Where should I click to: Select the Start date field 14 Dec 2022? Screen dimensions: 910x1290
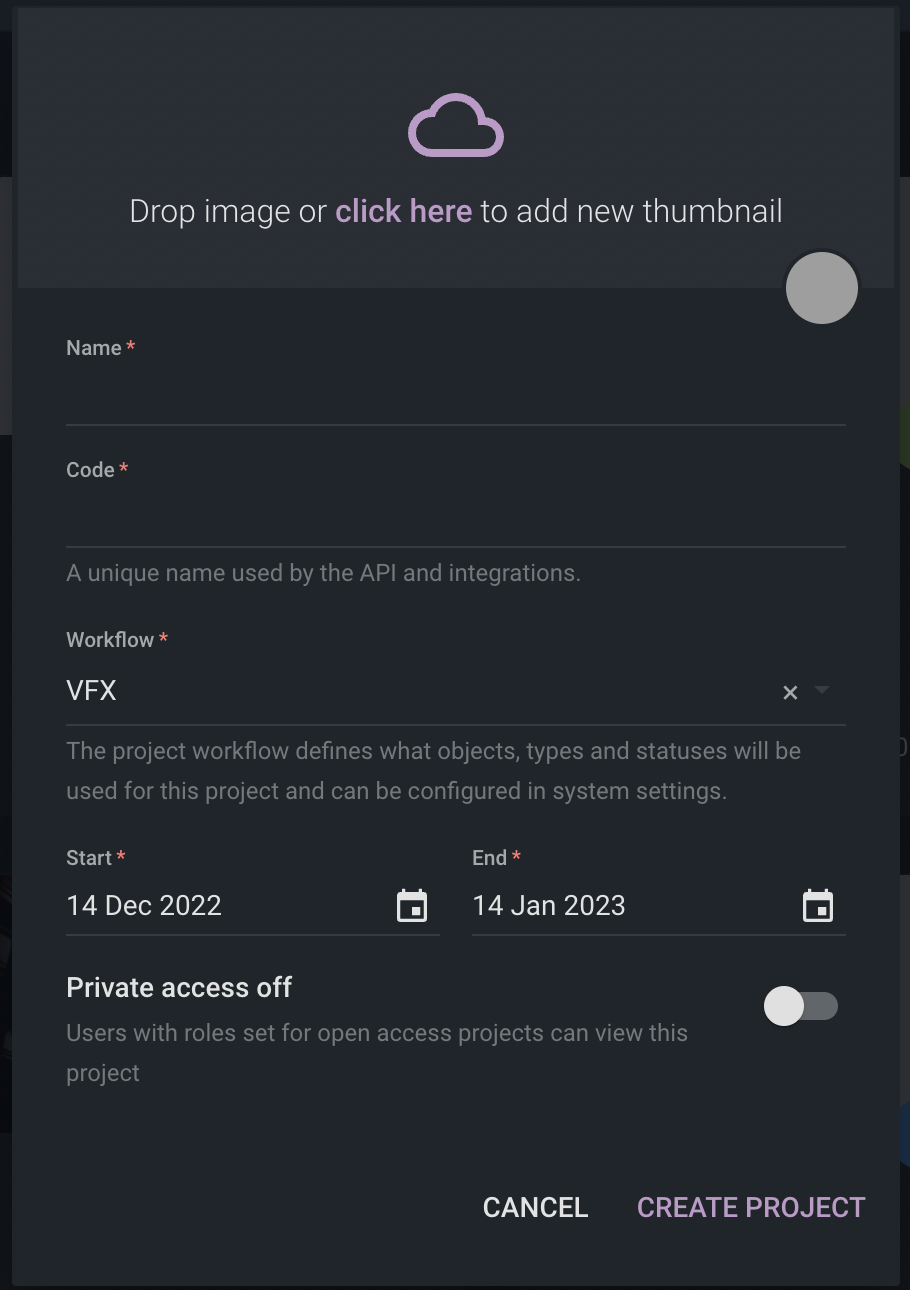click(x=253, y=906)
